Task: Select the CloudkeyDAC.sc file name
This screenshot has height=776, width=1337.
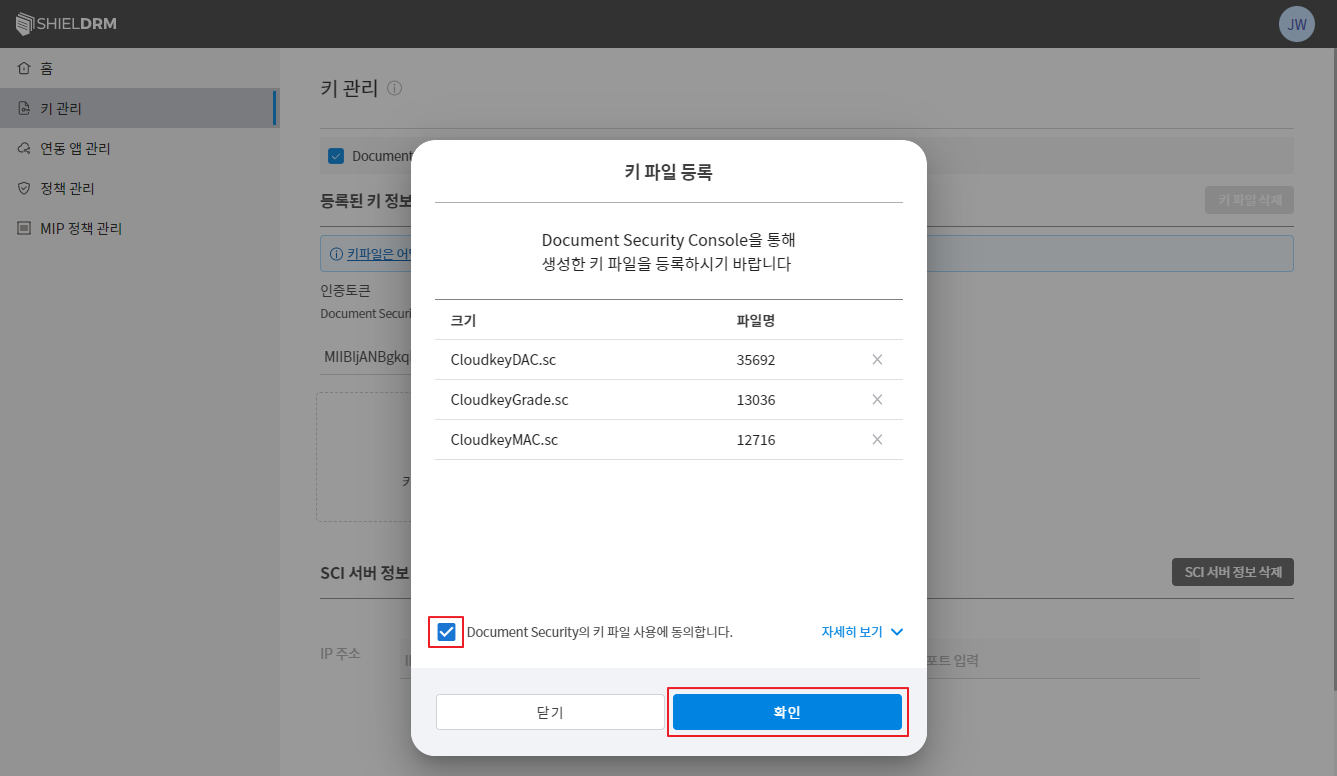Action: 503,359
